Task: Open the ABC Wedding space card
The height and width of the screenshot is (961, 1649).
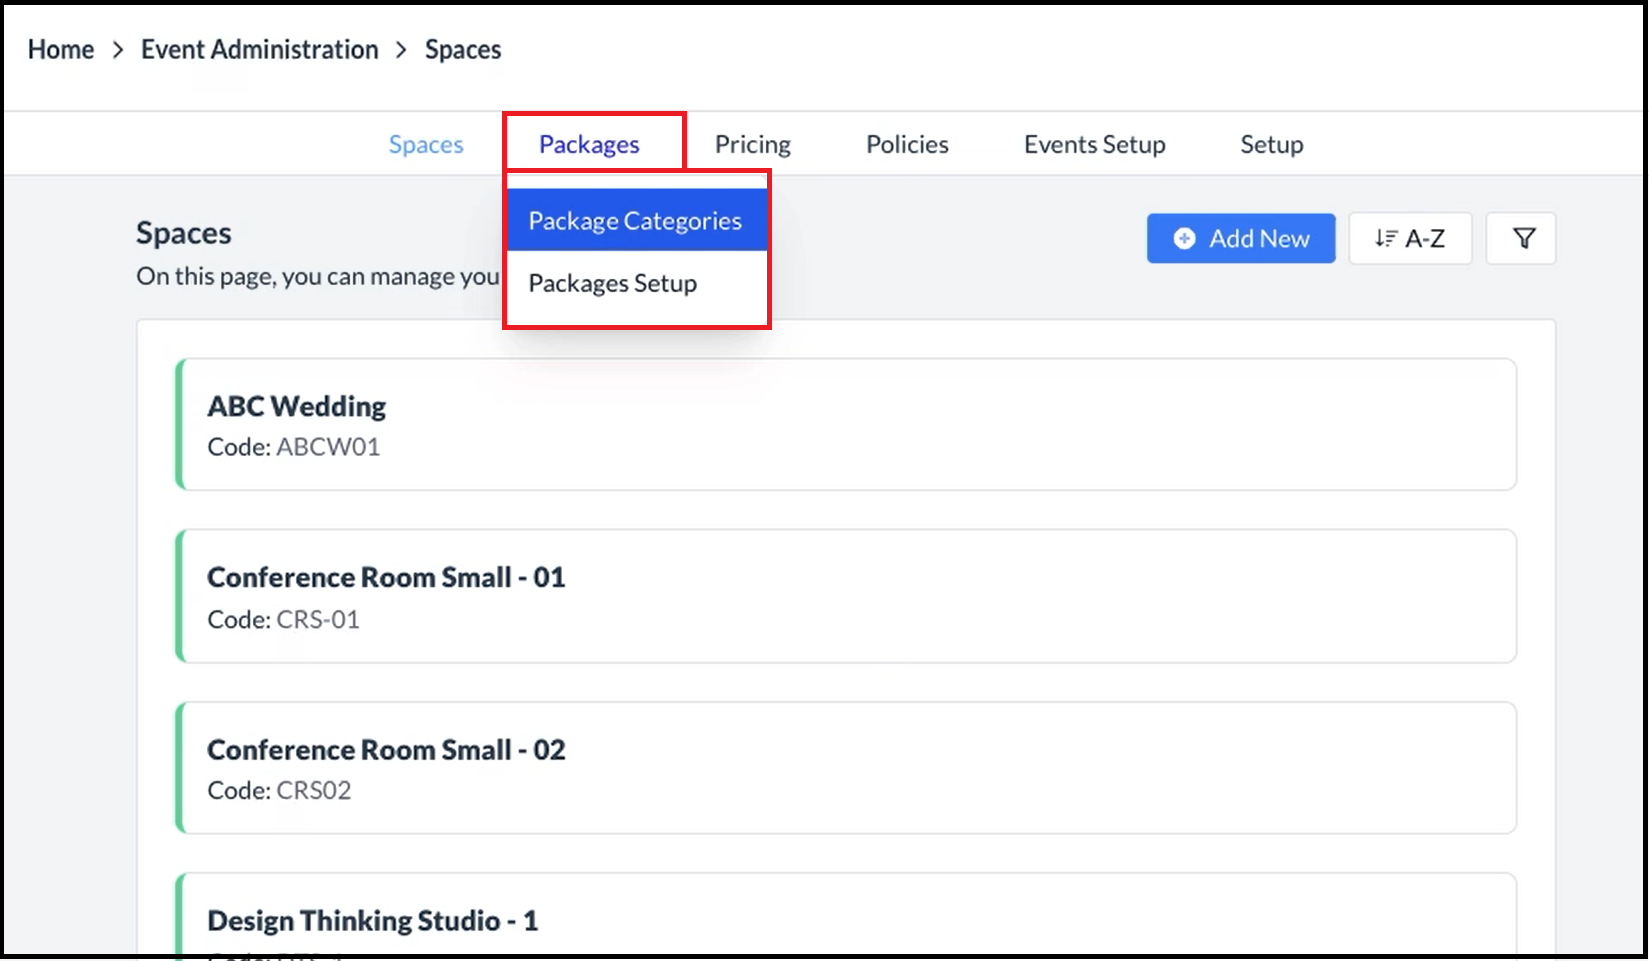Action: [845, 425]
